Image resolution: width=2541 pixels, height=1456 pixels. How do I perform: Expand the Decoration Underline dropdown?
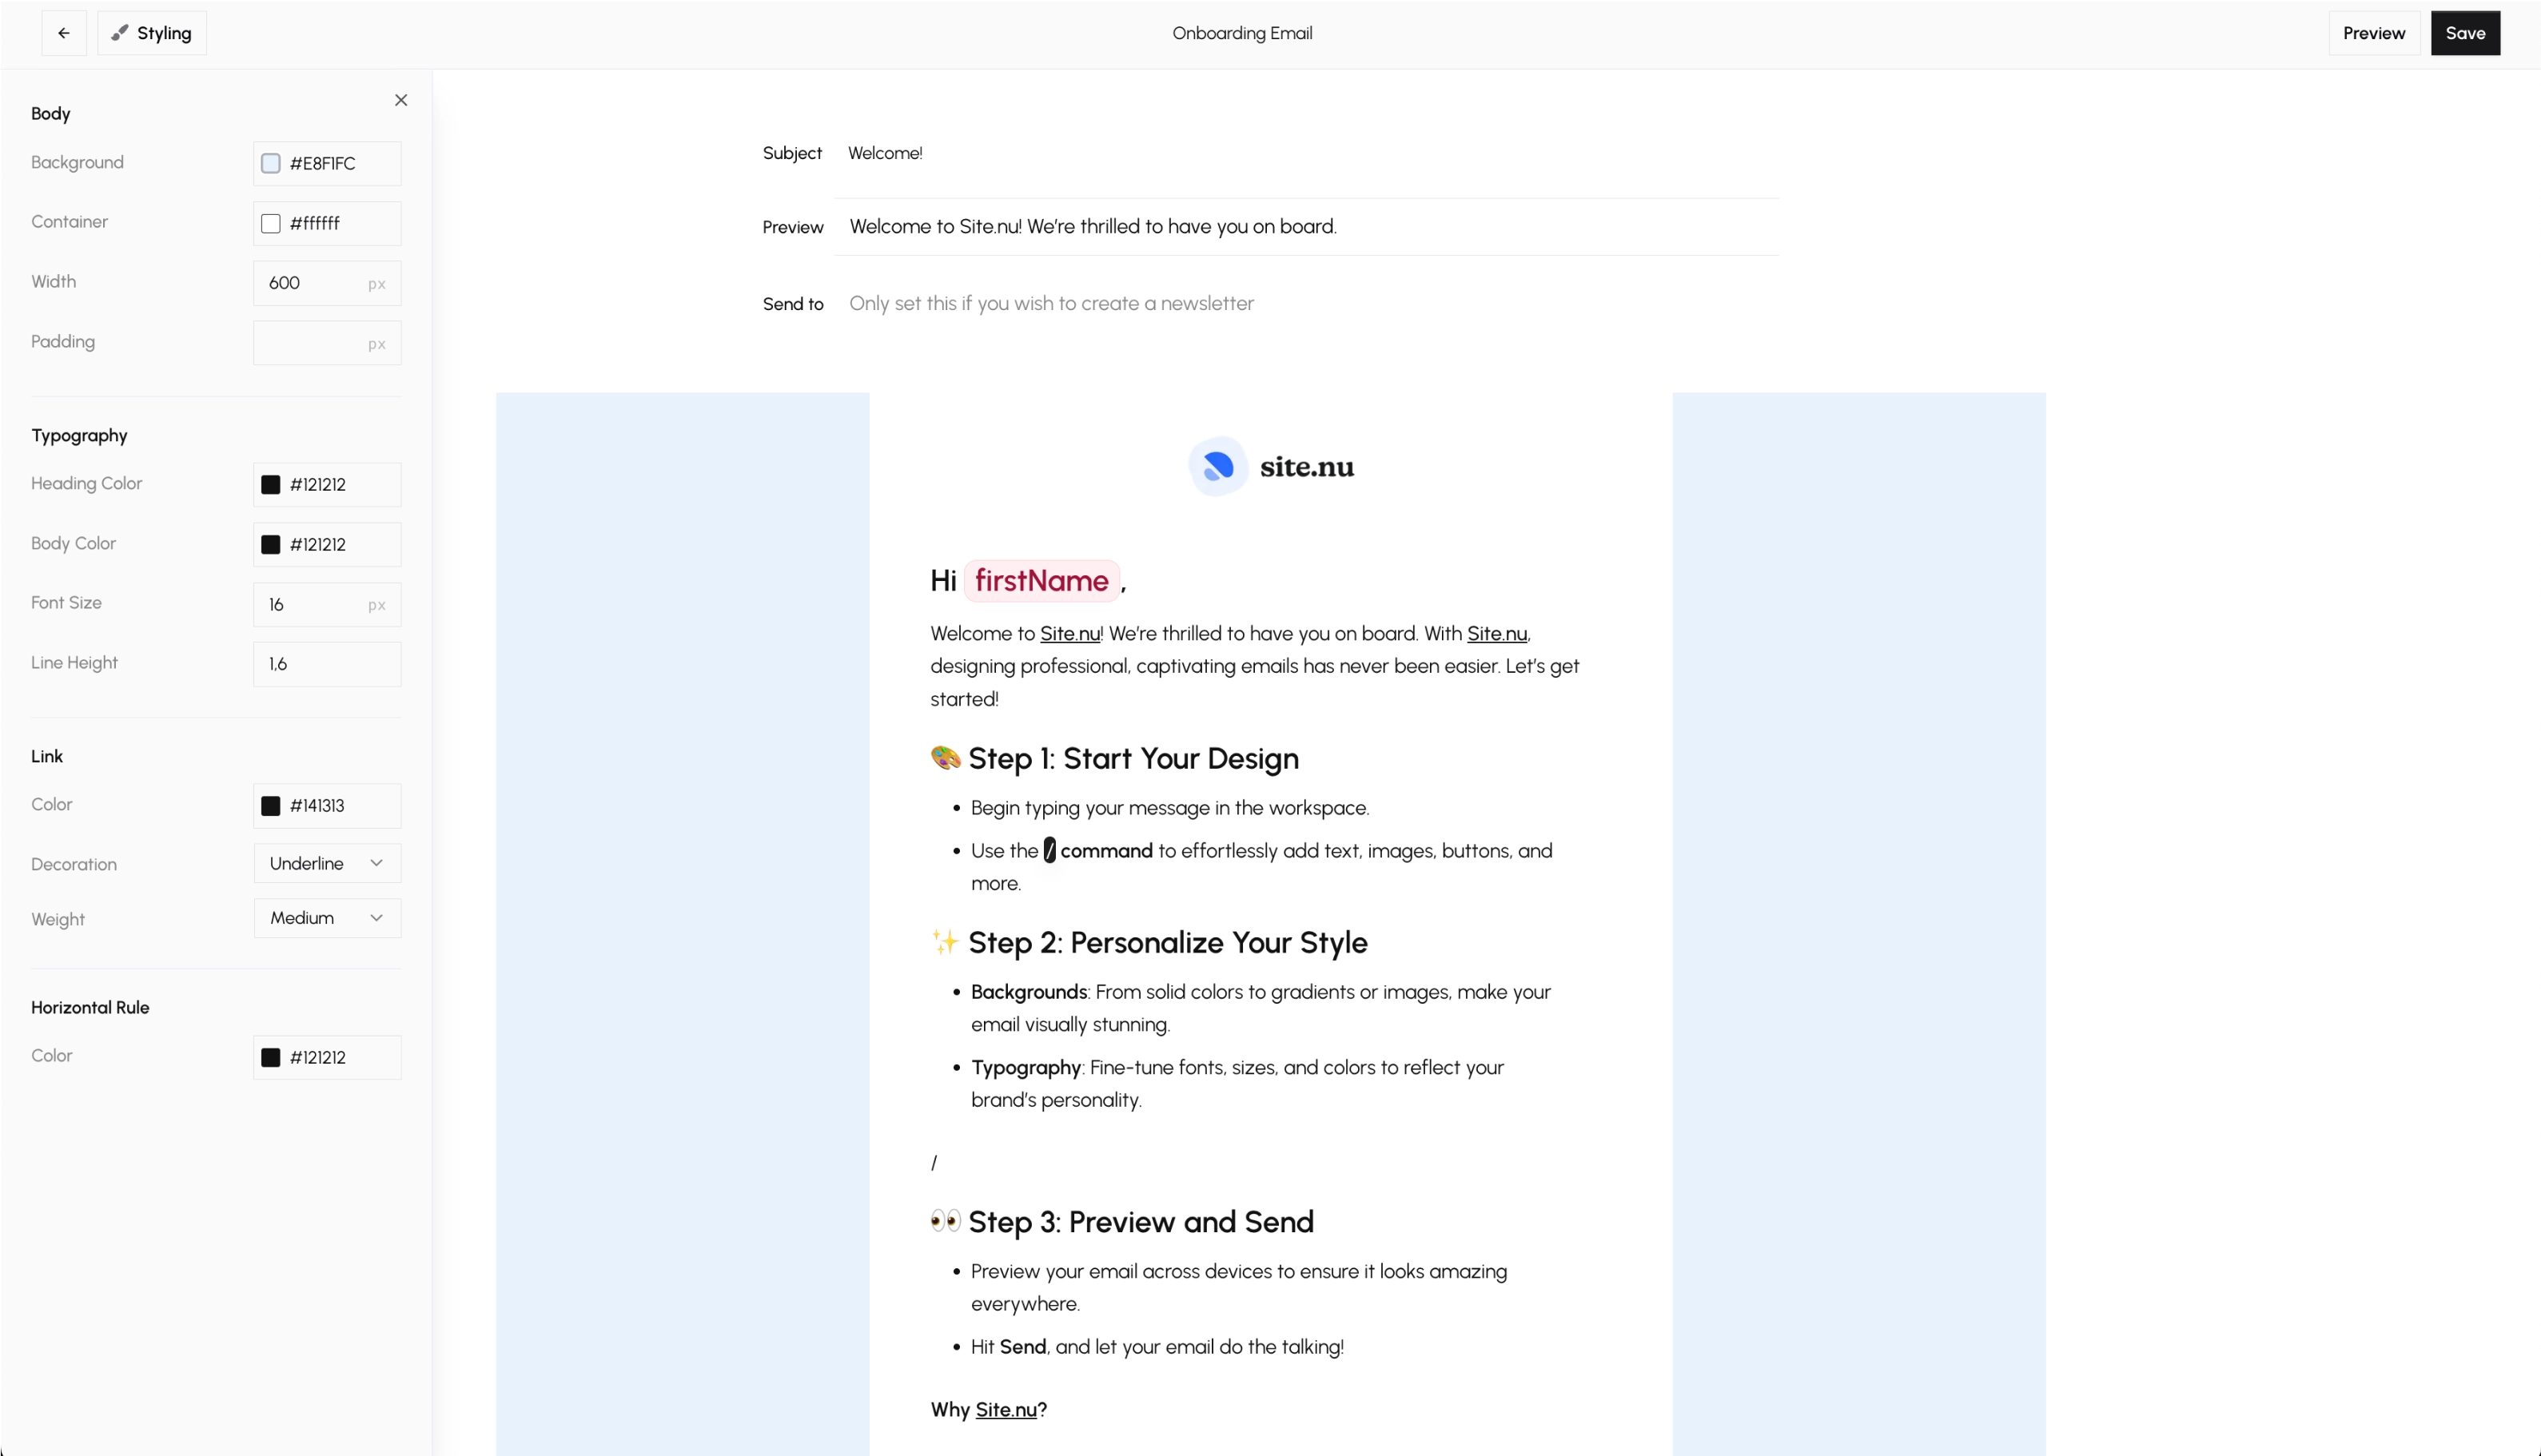point(327,863)
